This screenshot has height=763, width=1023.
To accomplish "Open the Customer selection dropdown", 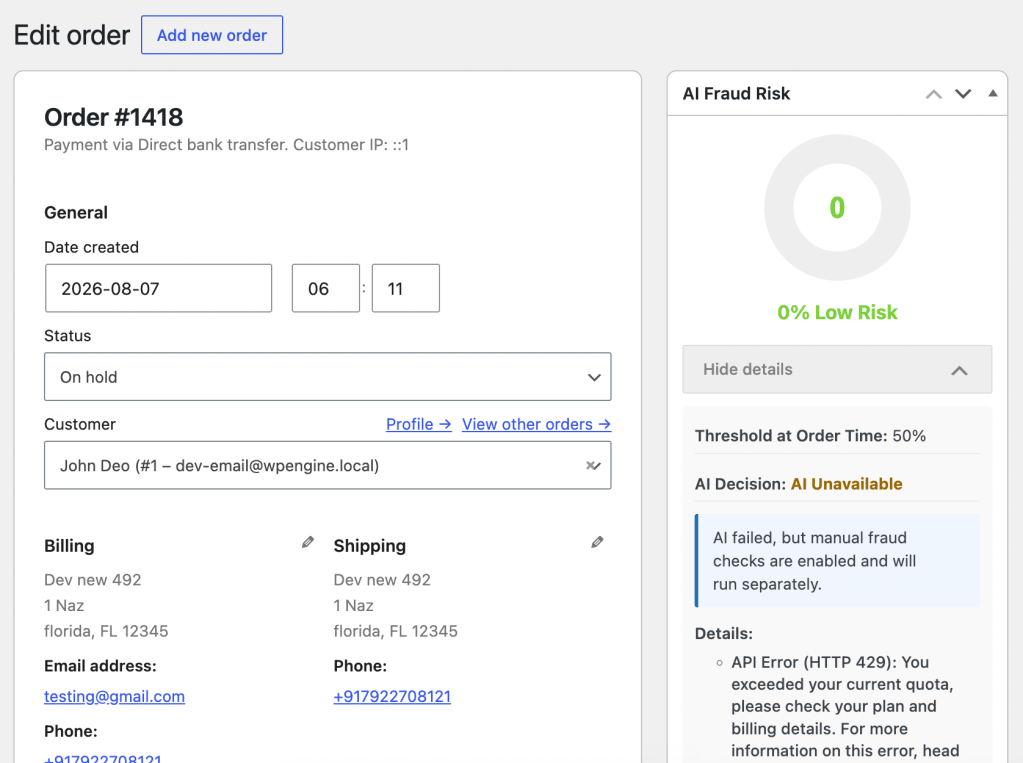I will coord(328,465).
